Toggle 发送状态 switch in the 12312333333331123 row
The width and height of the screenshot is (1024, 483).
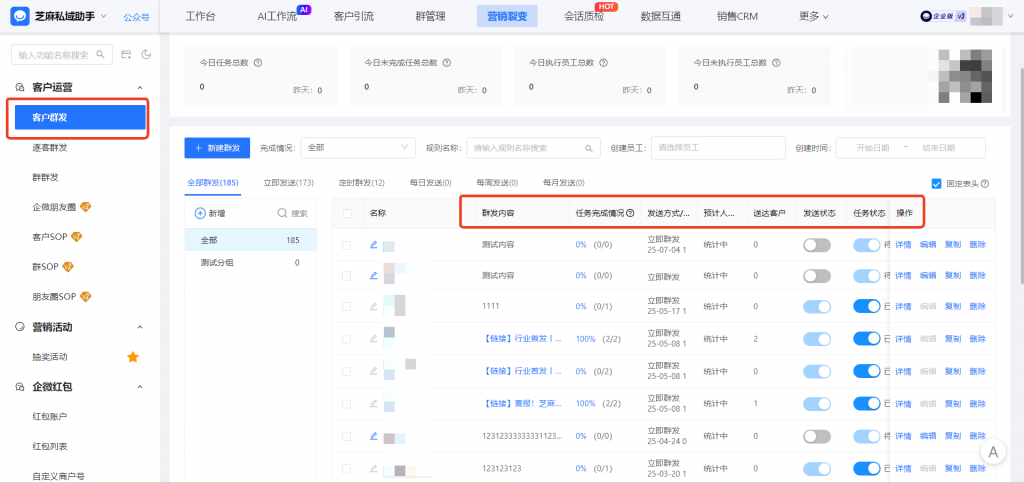tap(817, 435)
